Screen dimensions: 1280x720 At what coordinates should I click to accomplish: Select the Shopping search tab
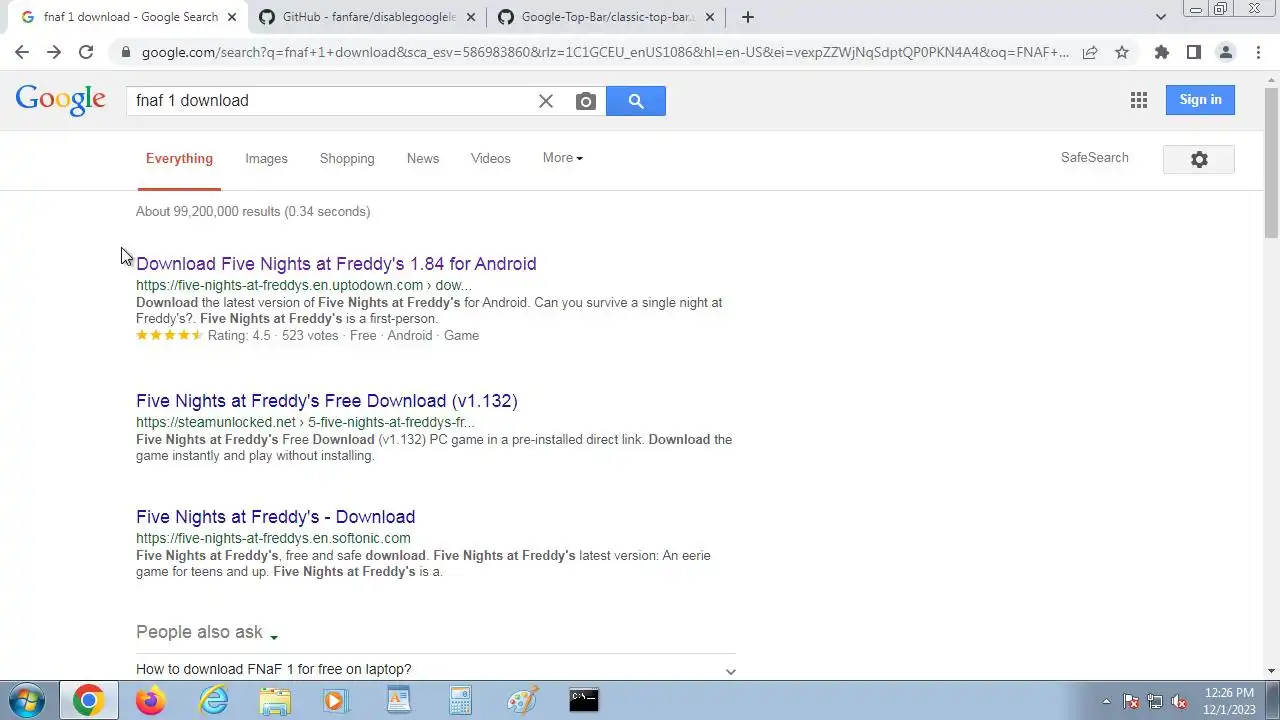click(x=347, y=158)
